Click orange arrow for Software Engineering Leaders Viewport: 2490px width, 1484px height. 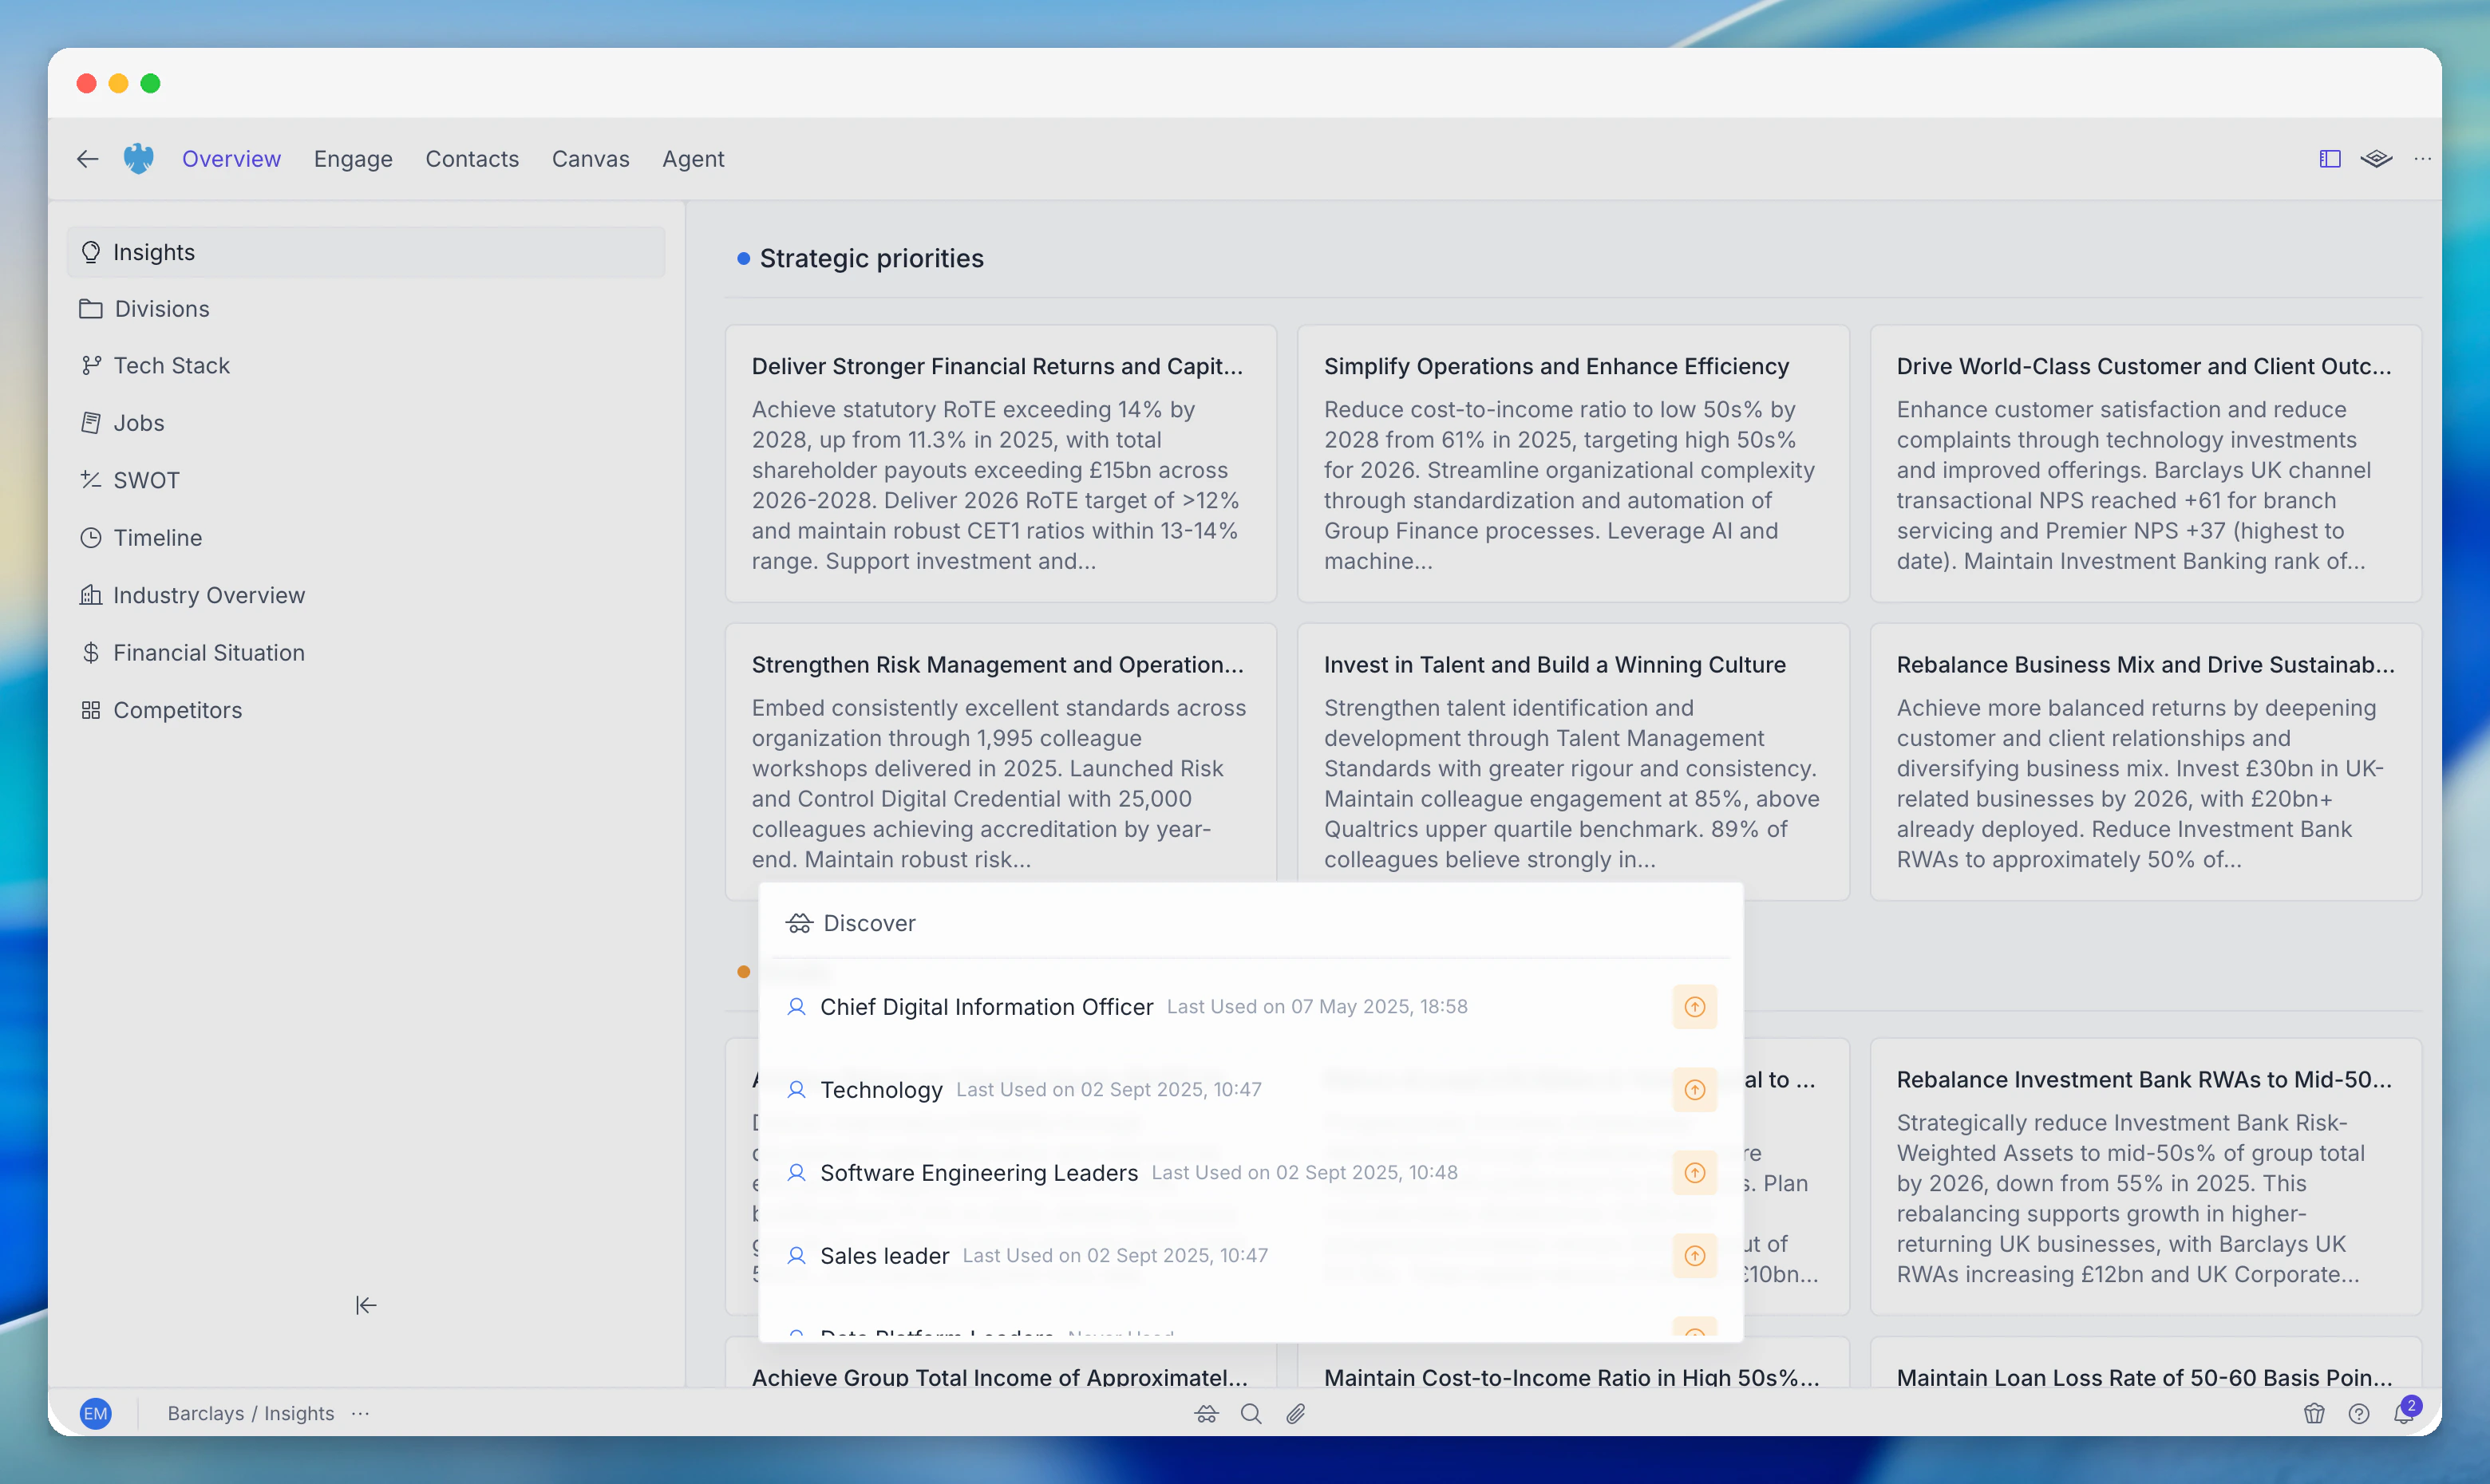click(1694, 1173)
